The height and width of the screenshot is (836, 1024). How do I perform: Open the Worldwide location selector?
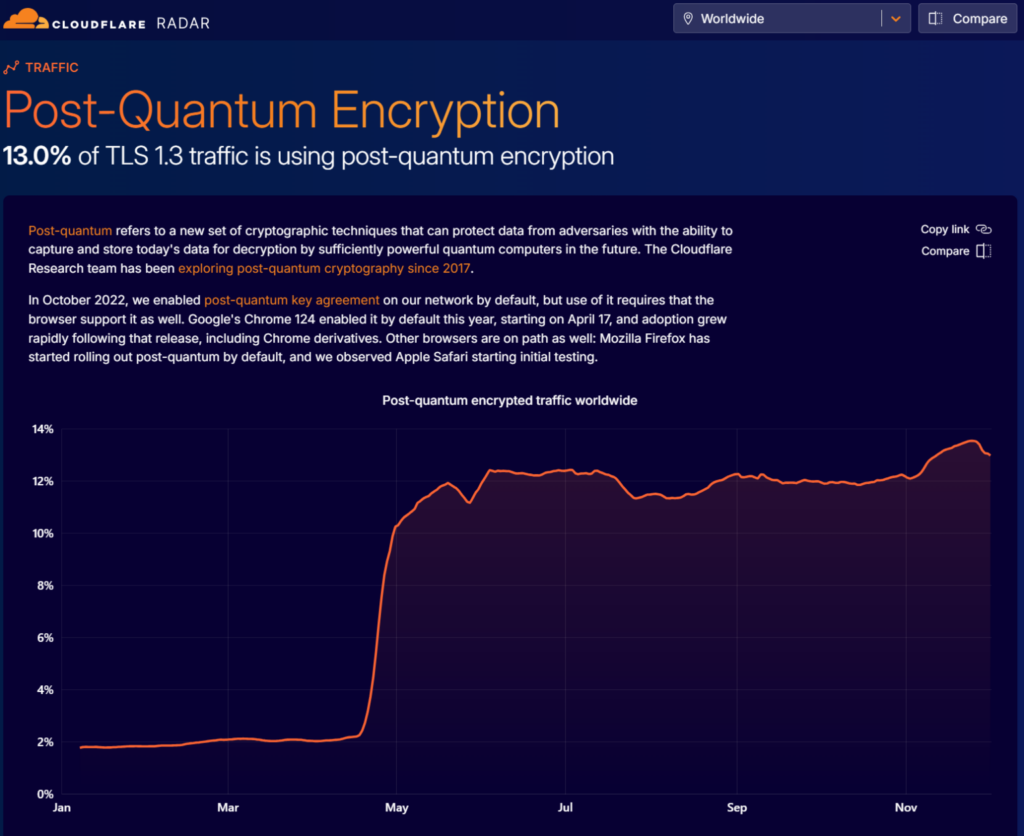(780, 19)
